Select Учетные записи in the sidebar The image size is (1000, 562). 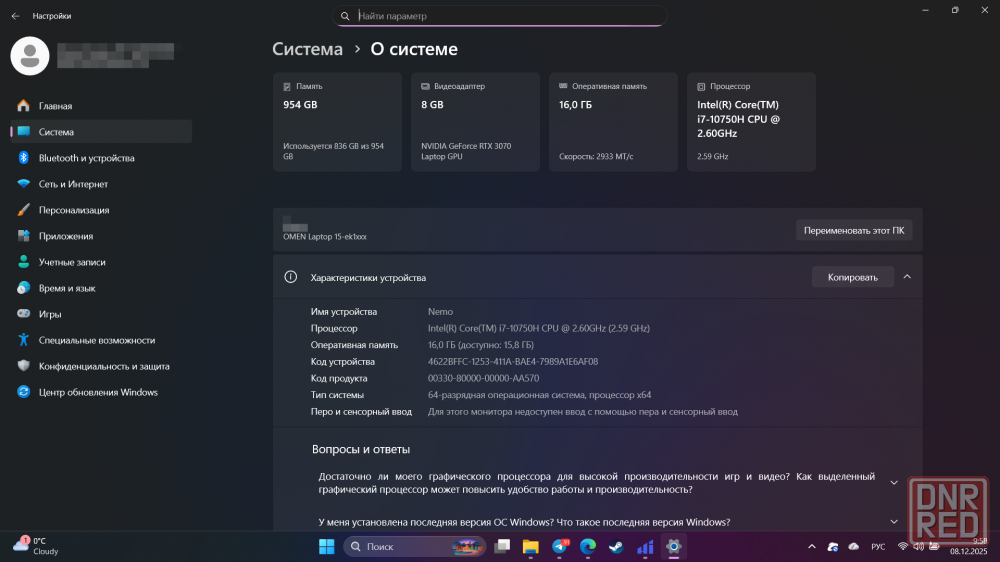(72, 262)
